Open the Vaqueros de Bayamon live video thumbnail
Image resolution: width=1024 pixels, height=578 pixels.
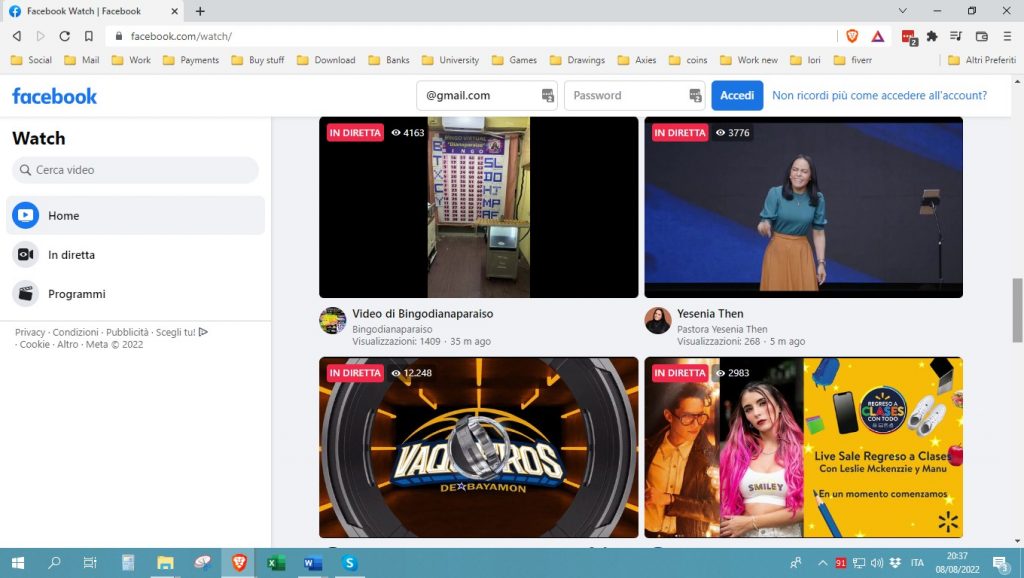pyautogui.click(x=478, y=447)
